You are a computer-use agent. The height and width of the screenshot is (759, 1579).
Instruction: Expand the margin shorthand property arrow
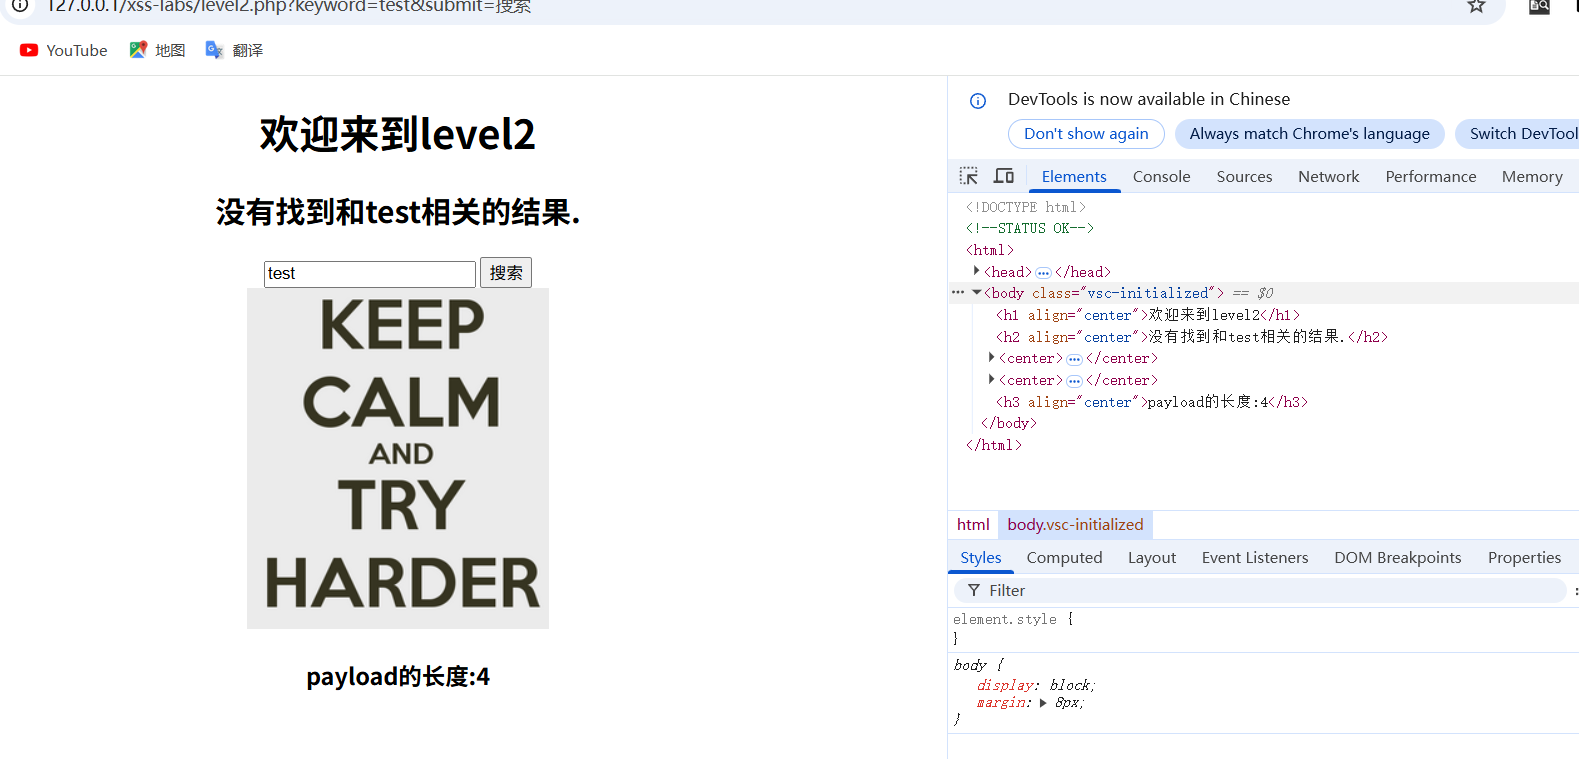pyautogui.click(x=1043, y=702)
